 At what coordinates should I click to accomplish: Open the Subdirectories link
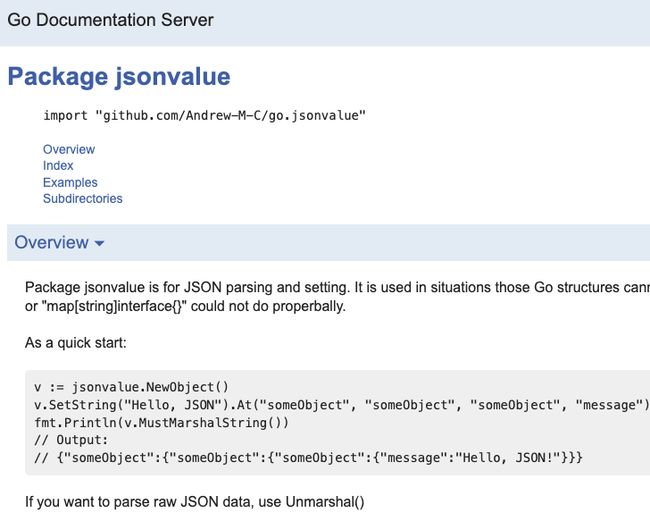click(x=82, y=199)
